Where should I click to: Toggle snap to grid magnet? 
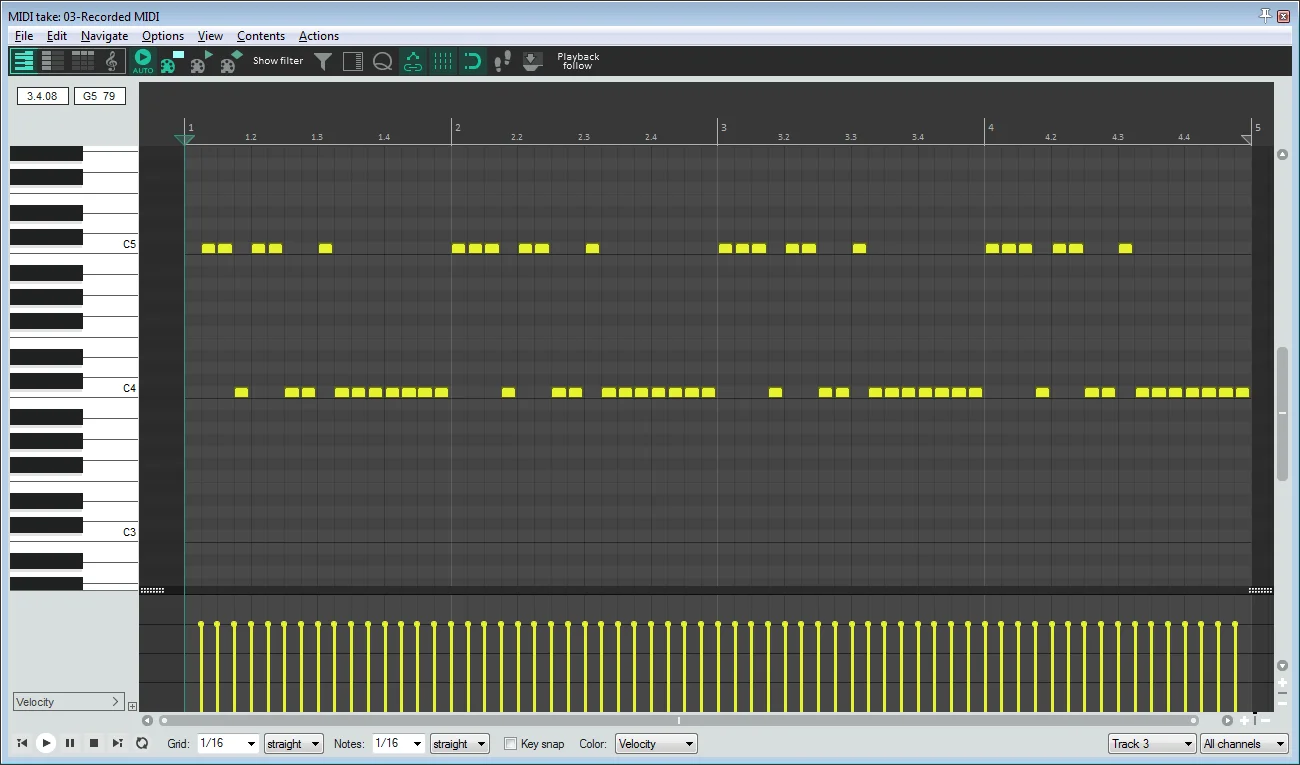472,61
